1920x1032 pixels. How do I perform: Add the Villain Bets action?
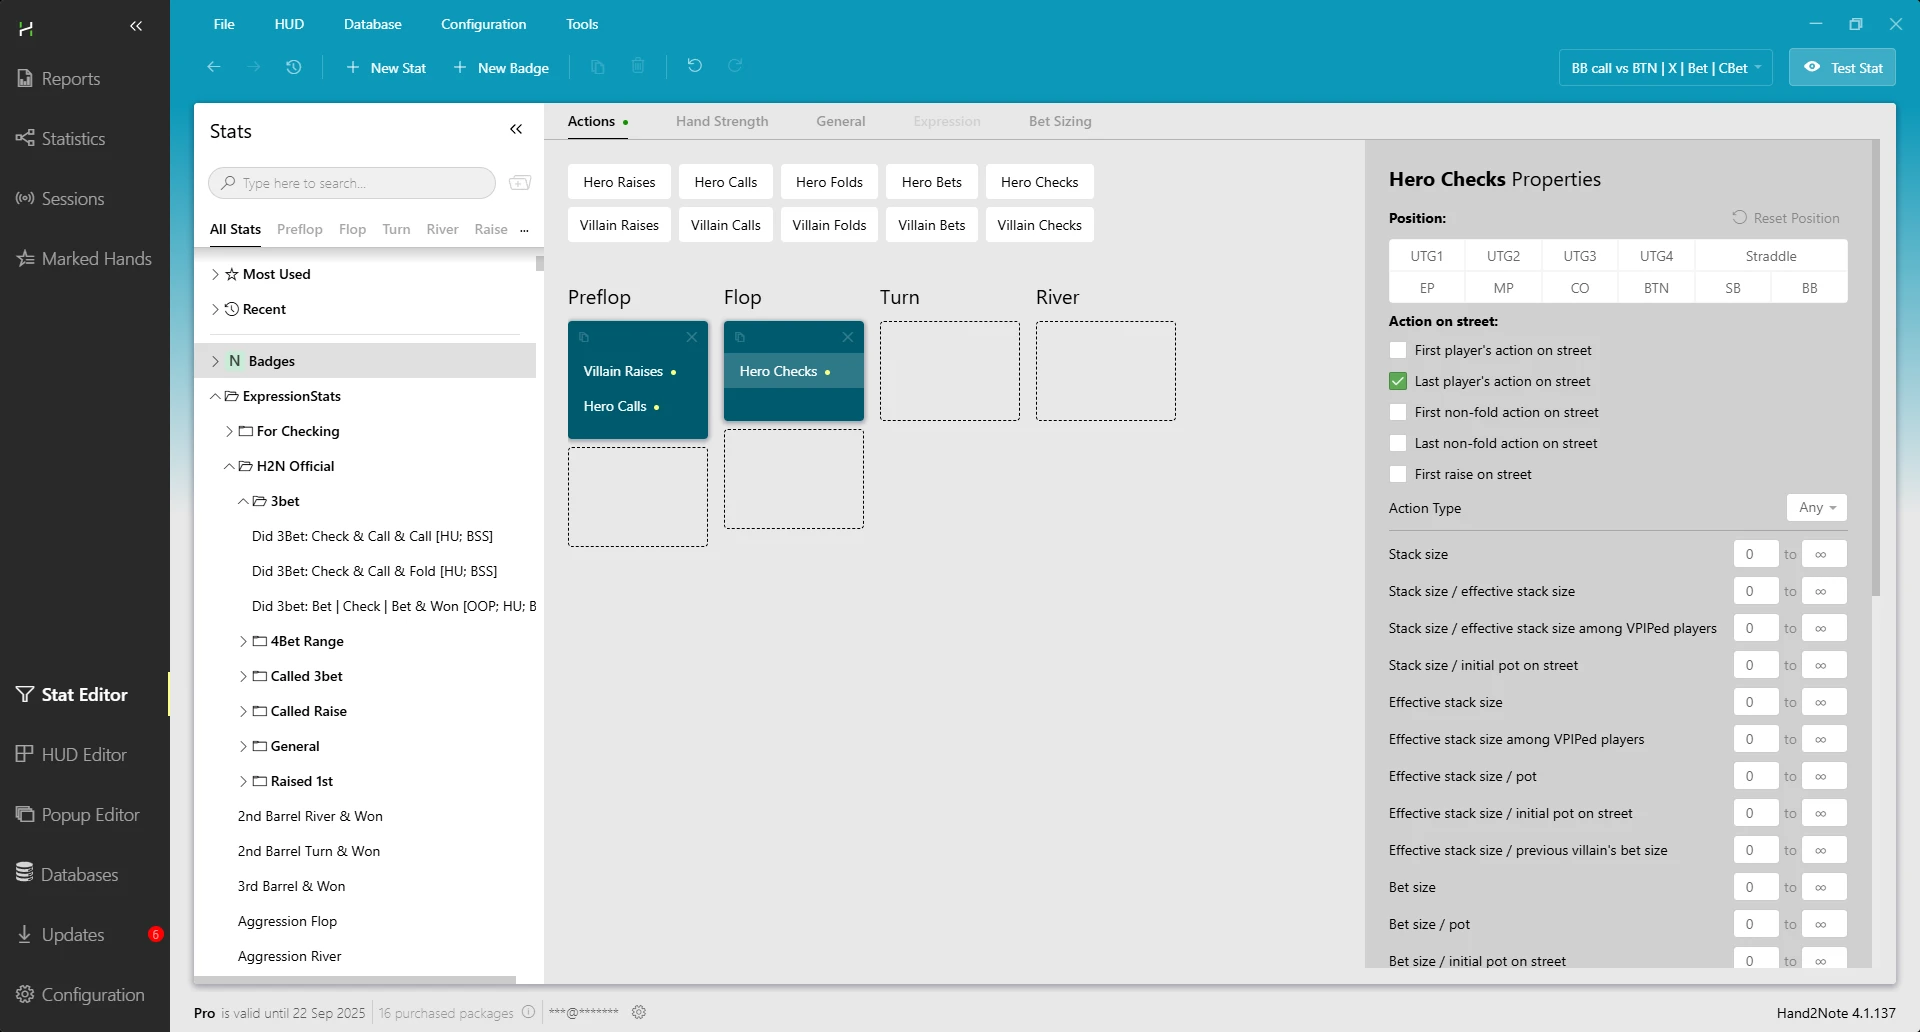pyautogui.click(x=931, y=225)
